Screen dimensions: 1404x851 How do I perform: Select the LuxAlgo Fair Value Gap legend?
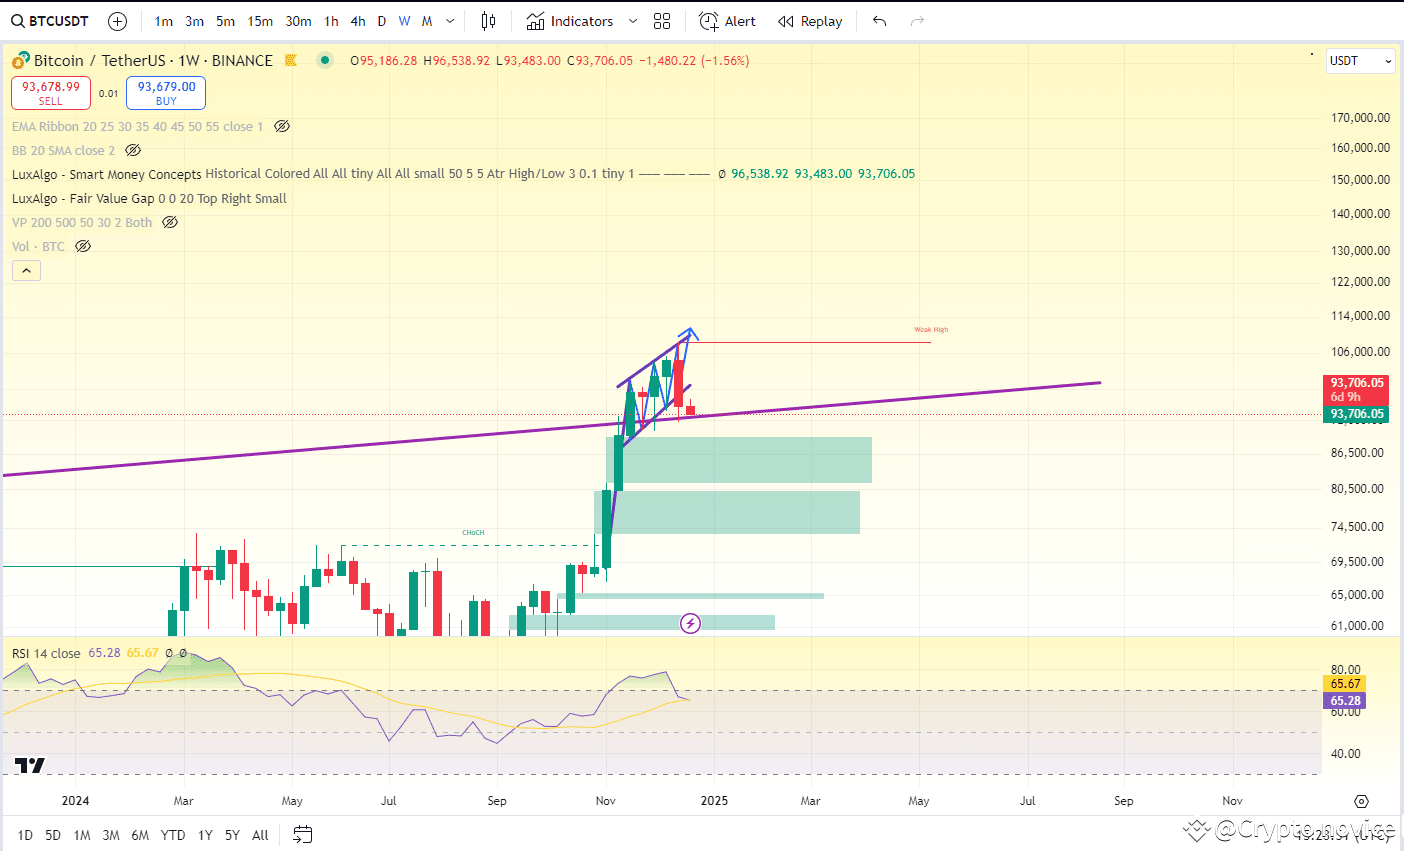pos(83,198)
